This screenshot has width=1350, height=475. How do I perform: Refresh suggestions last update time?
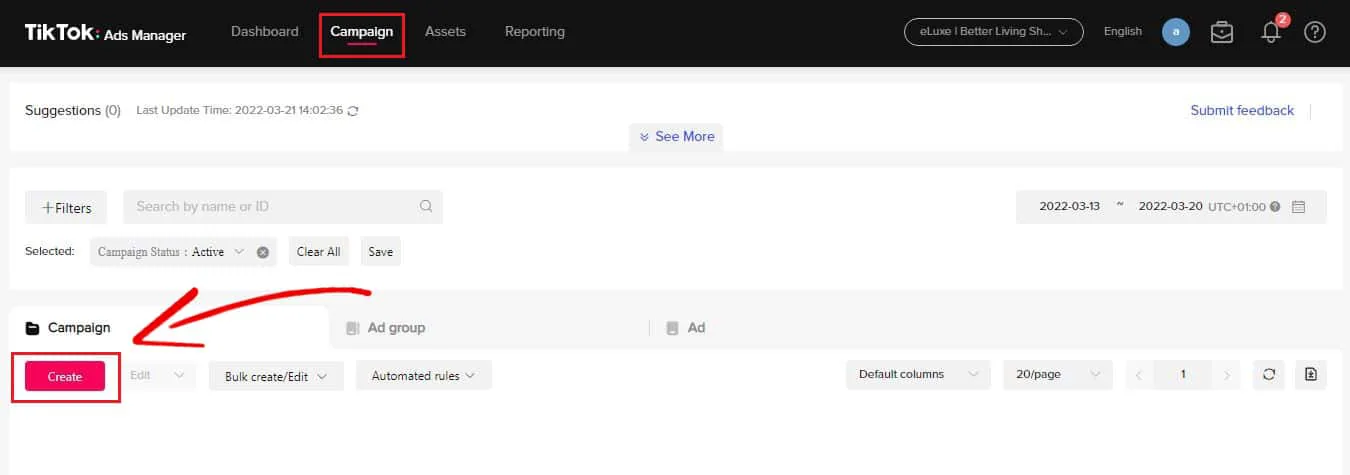click(353, 111)
